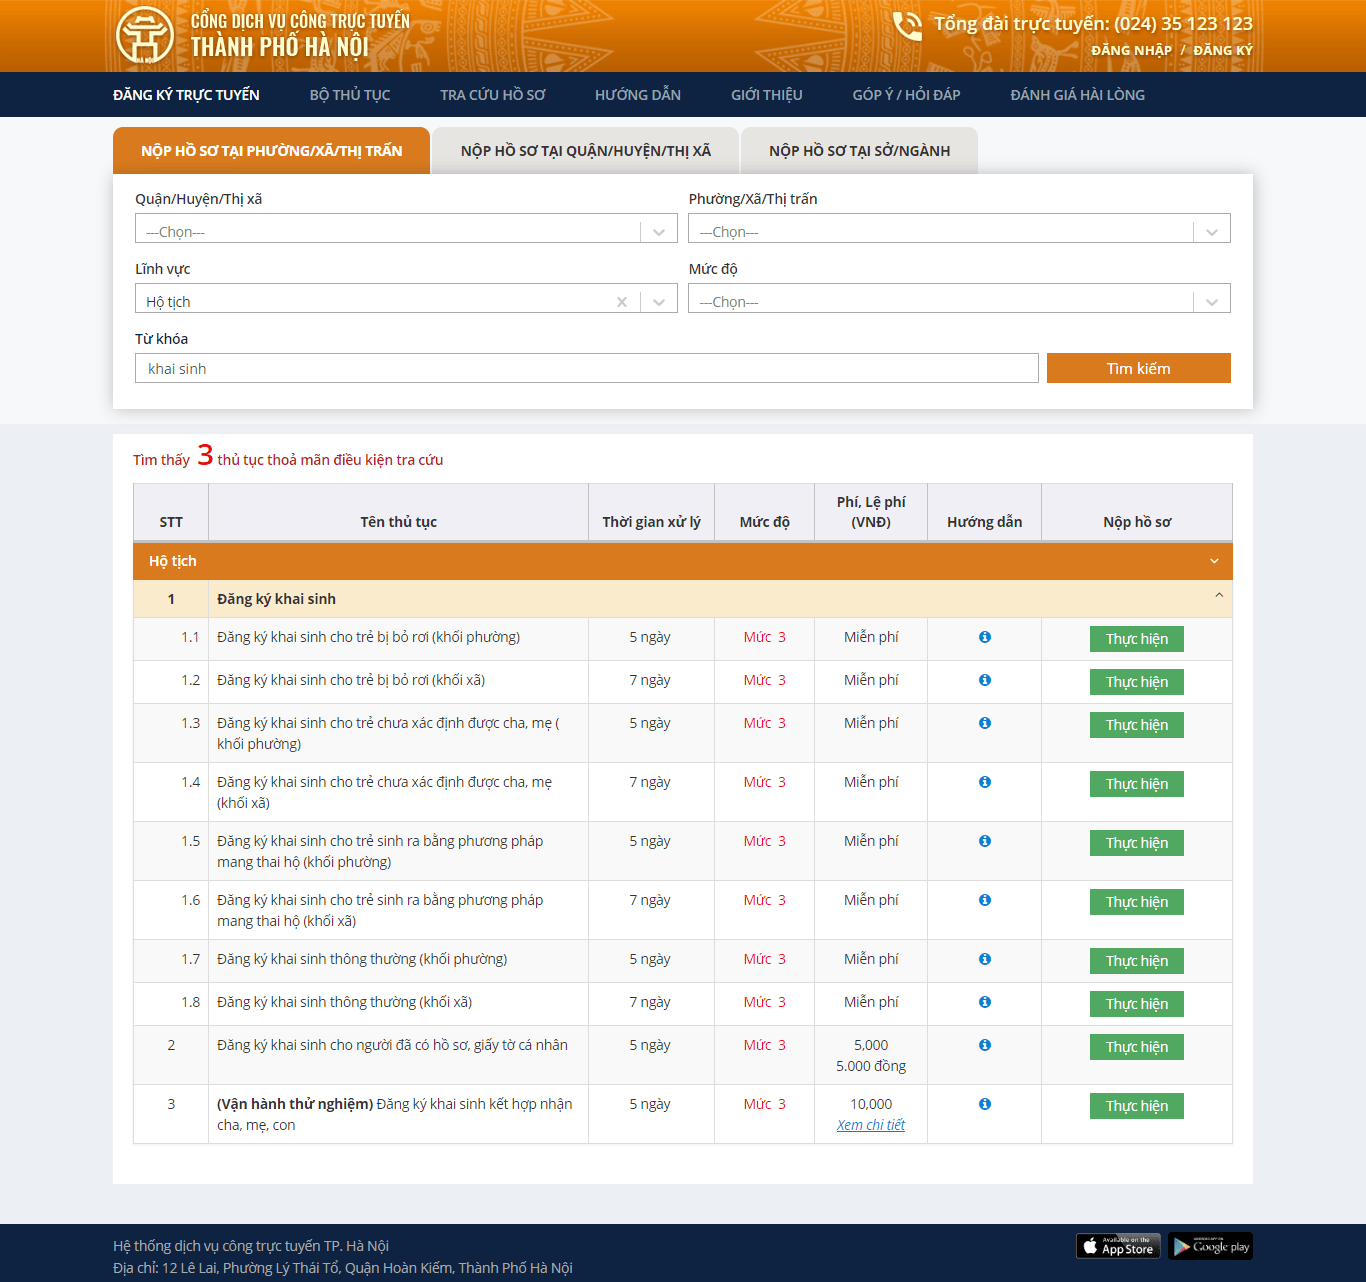This screenshot has width=1366, height=1282.
Task: Click the App Store download badge
Action: (1118, 1246)
